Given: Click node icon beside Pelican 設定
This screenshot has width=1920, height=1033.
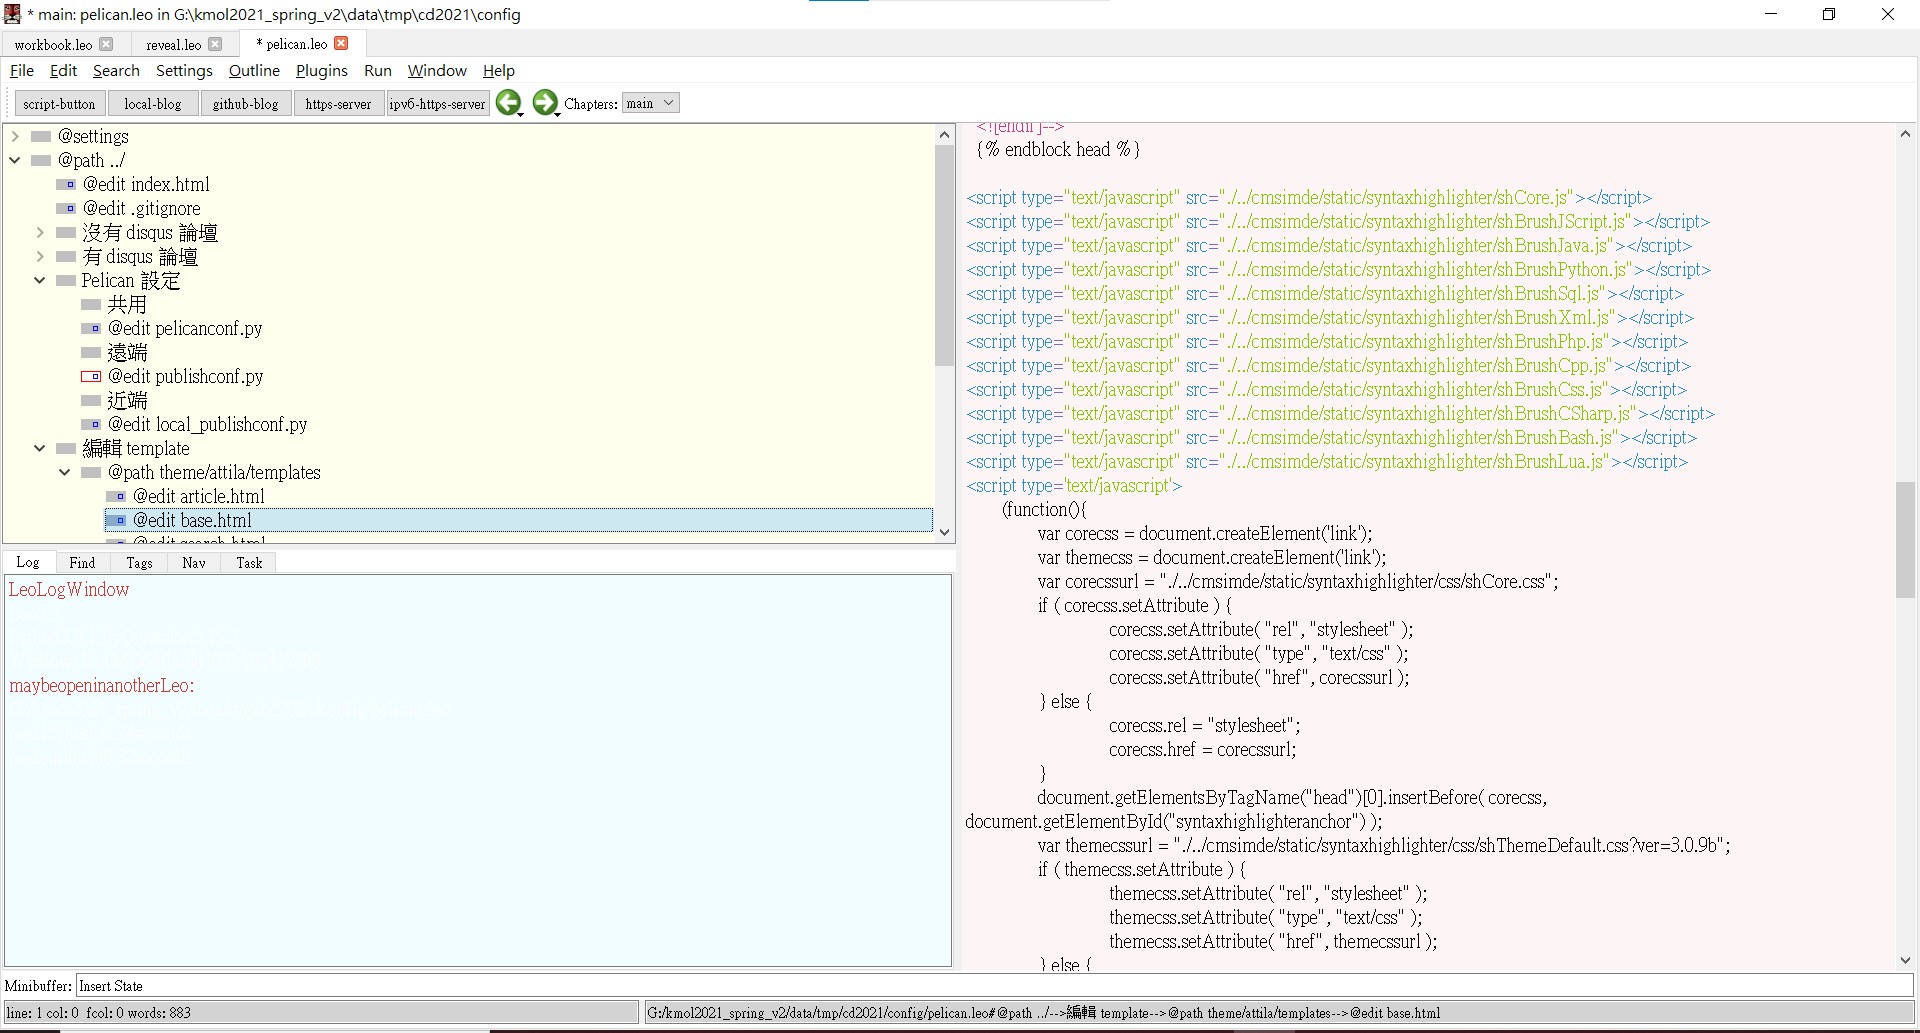Looking at the screenshot, I should (x=66, y=280).
